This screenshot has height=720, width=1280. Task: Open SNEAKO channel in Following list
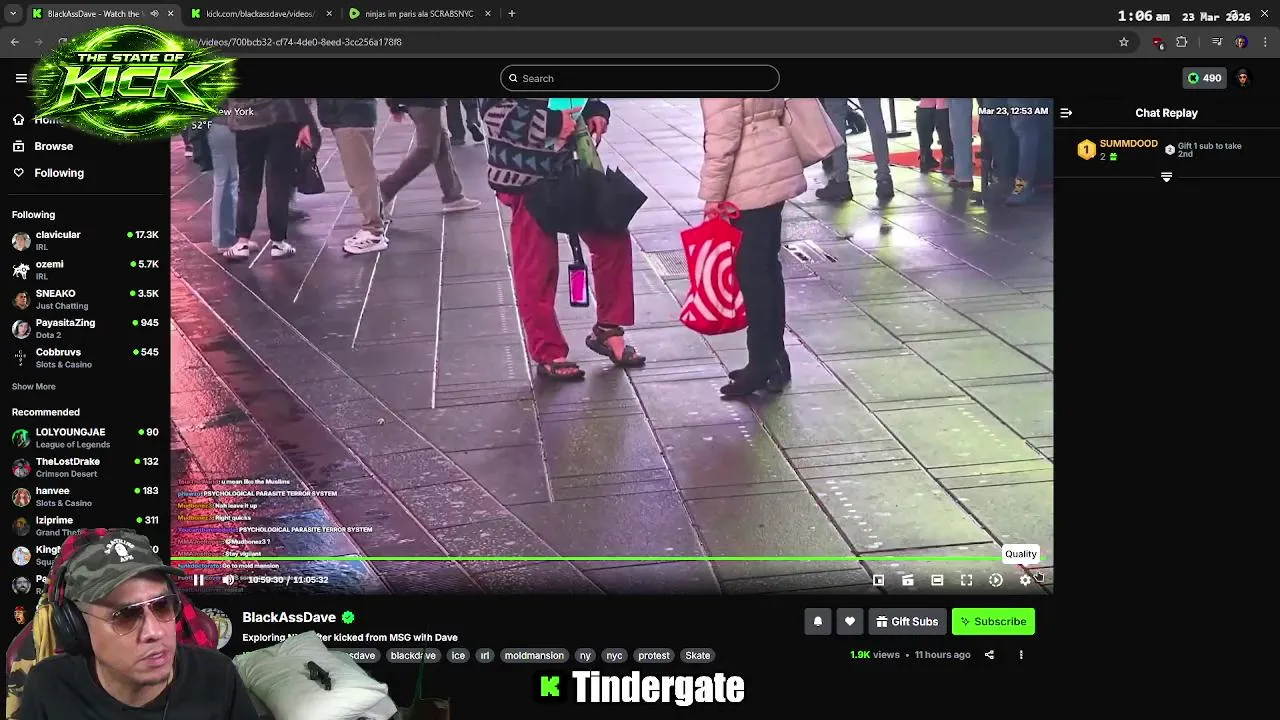(85, 299)
